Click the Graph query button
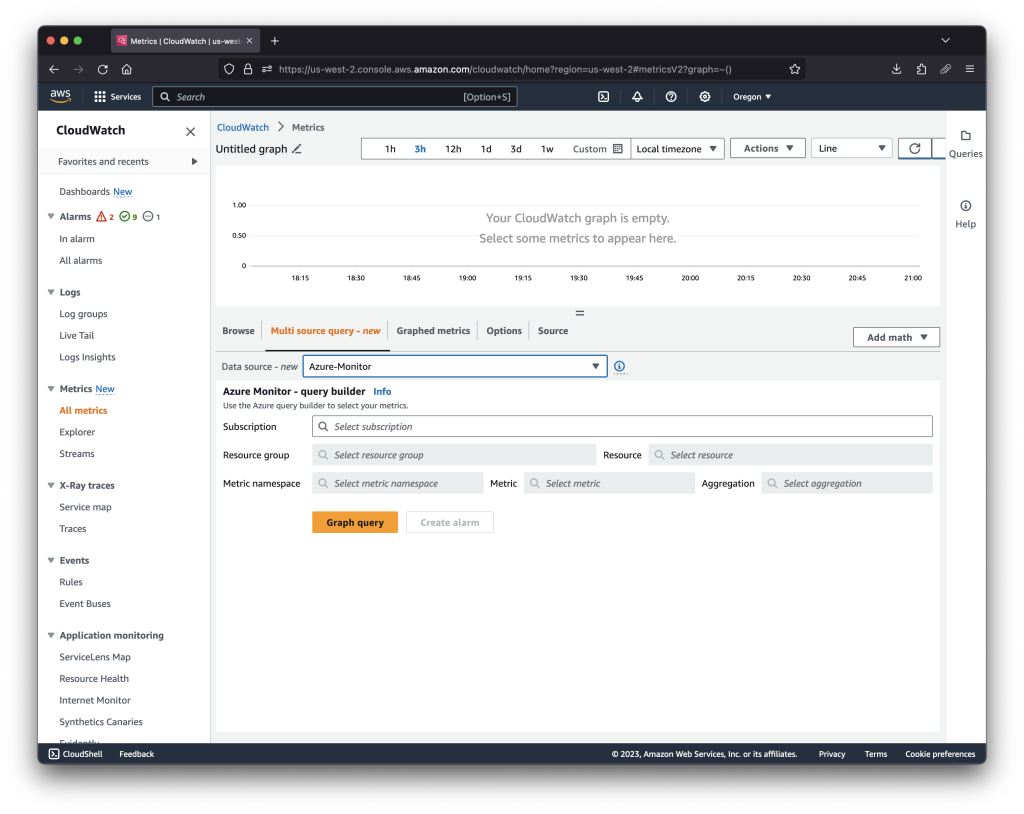 (355, 521)
